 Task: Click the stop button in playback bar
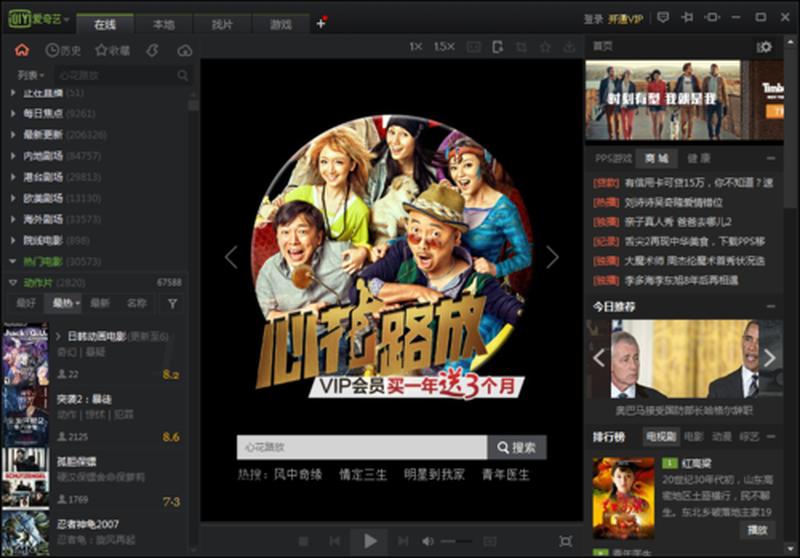point(303,541)
